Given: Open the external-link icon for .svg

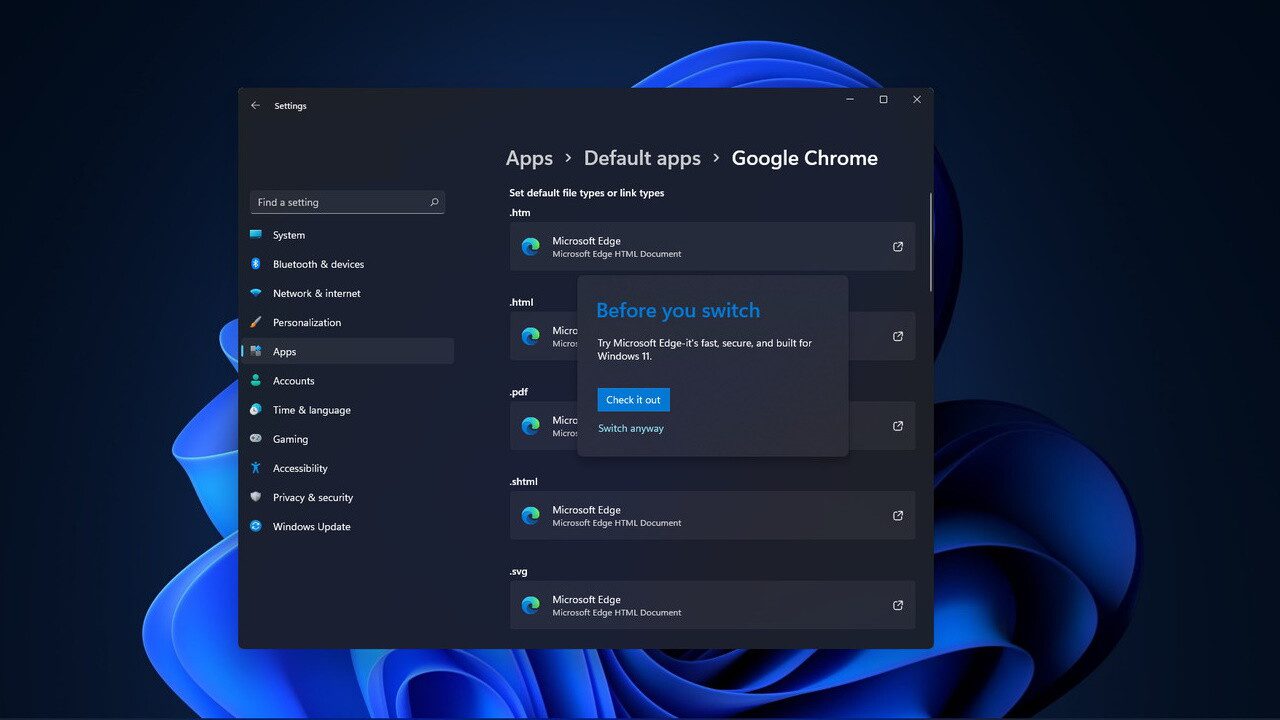Looking at the screenshot, I should 897,605.
